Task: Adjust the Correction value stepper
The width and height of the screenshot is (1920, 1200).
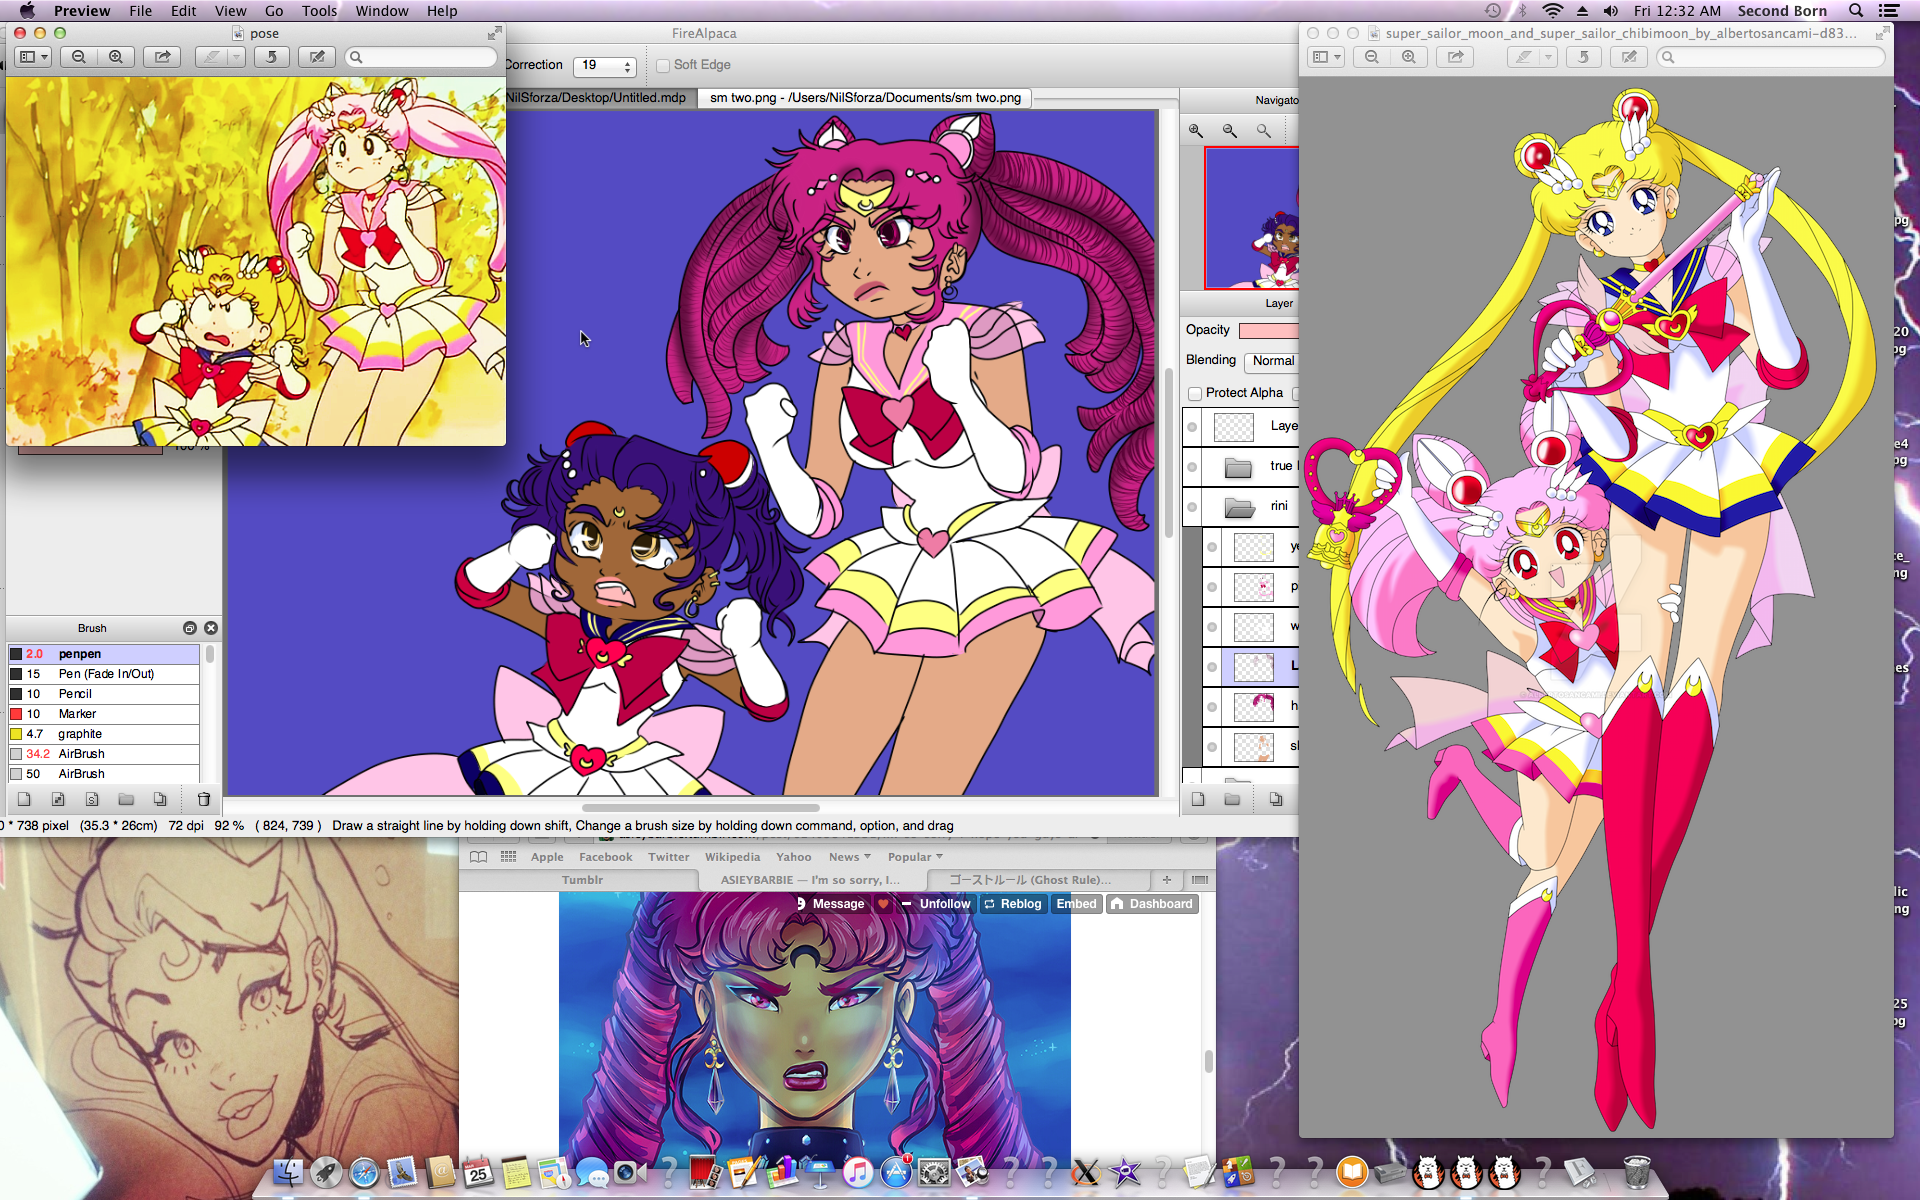Action: 628,66
